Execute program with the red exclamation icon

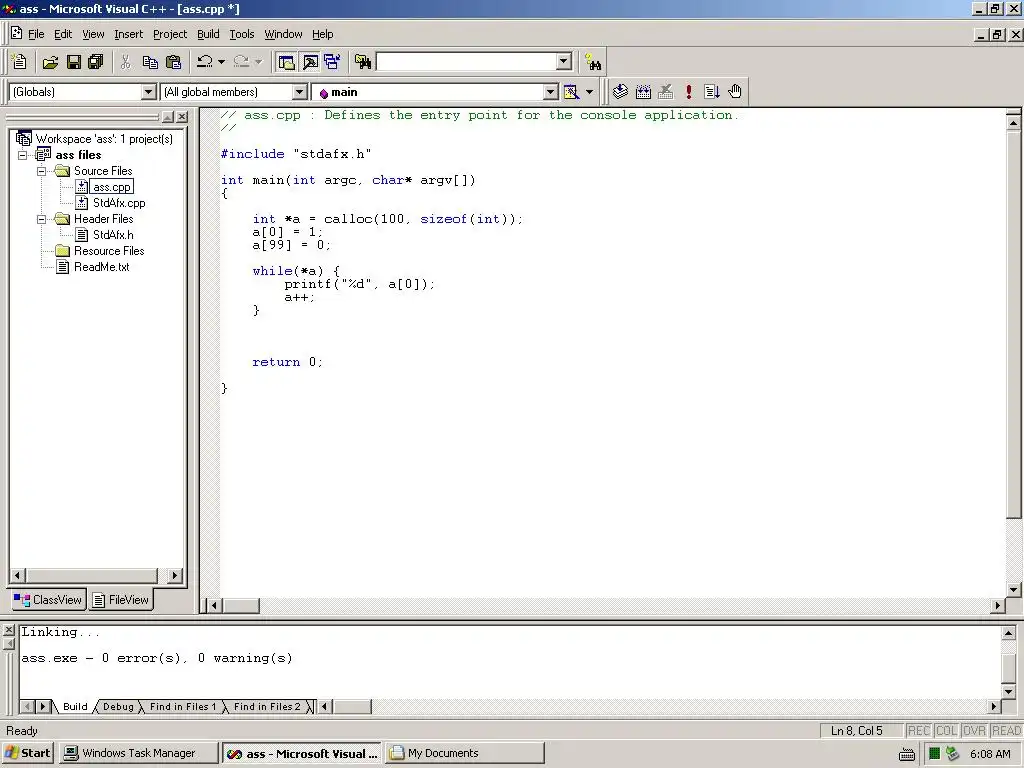[x=689, y=92]
